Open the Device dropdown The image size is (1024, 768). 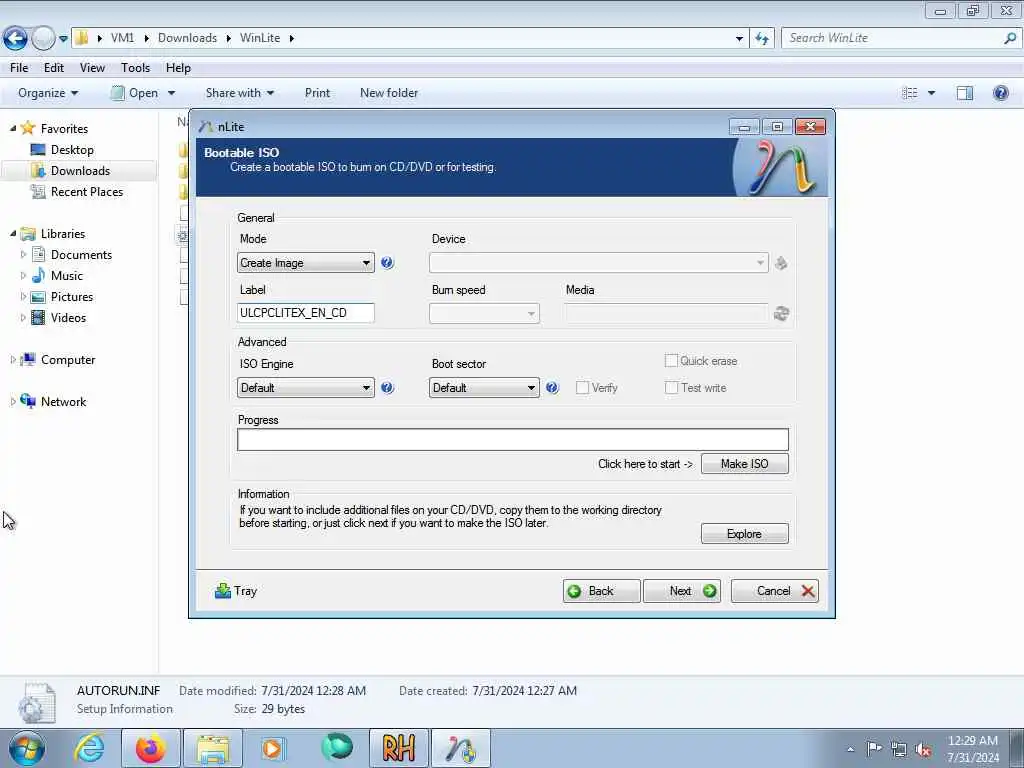pos(598,263)
